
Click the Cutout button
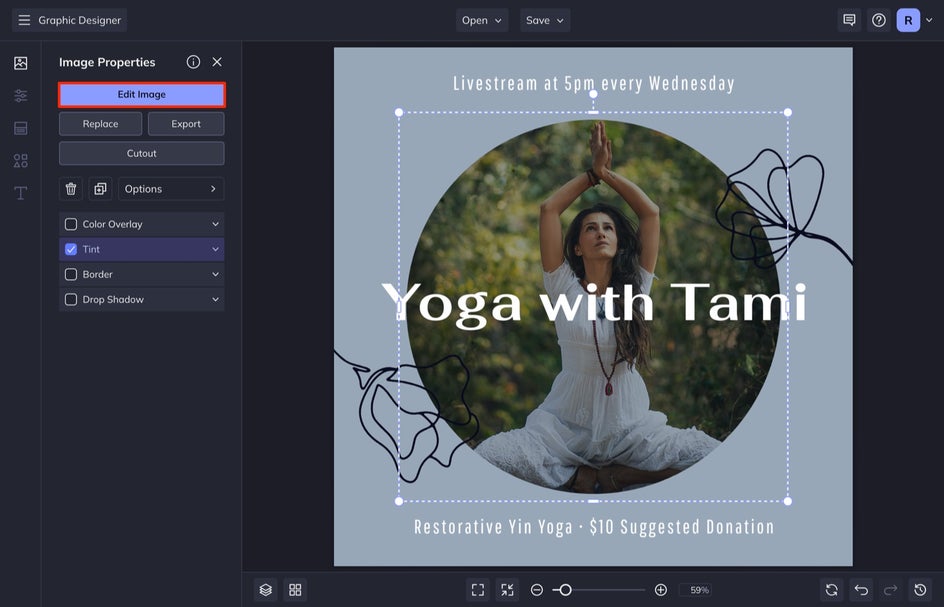[x=141, y=154]
